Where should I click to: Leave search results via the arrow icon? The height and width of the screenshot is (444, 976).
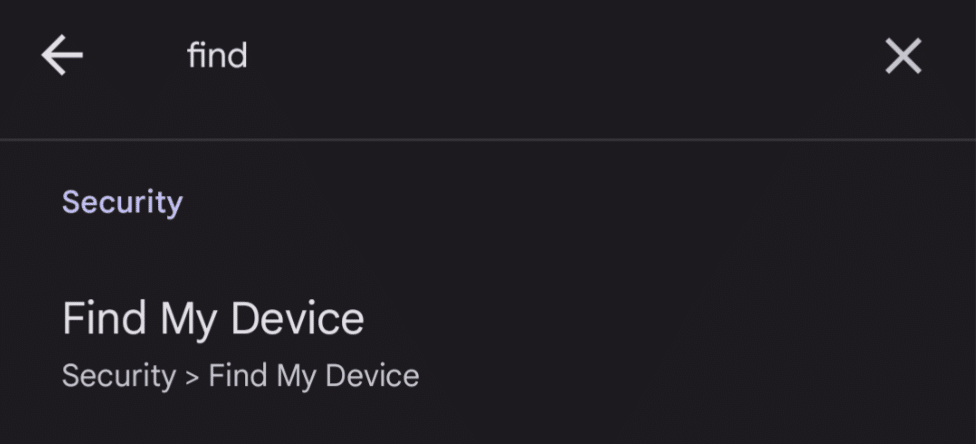click(x=62, y=55)
